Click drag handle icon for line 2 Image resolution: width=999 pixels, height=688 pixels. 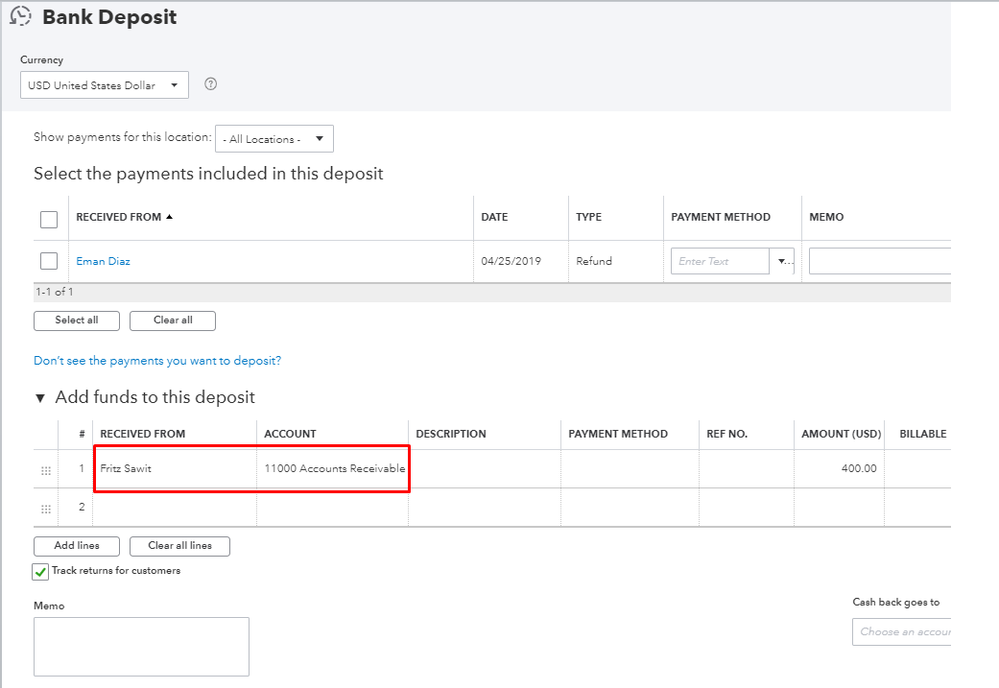coord(46,508)
